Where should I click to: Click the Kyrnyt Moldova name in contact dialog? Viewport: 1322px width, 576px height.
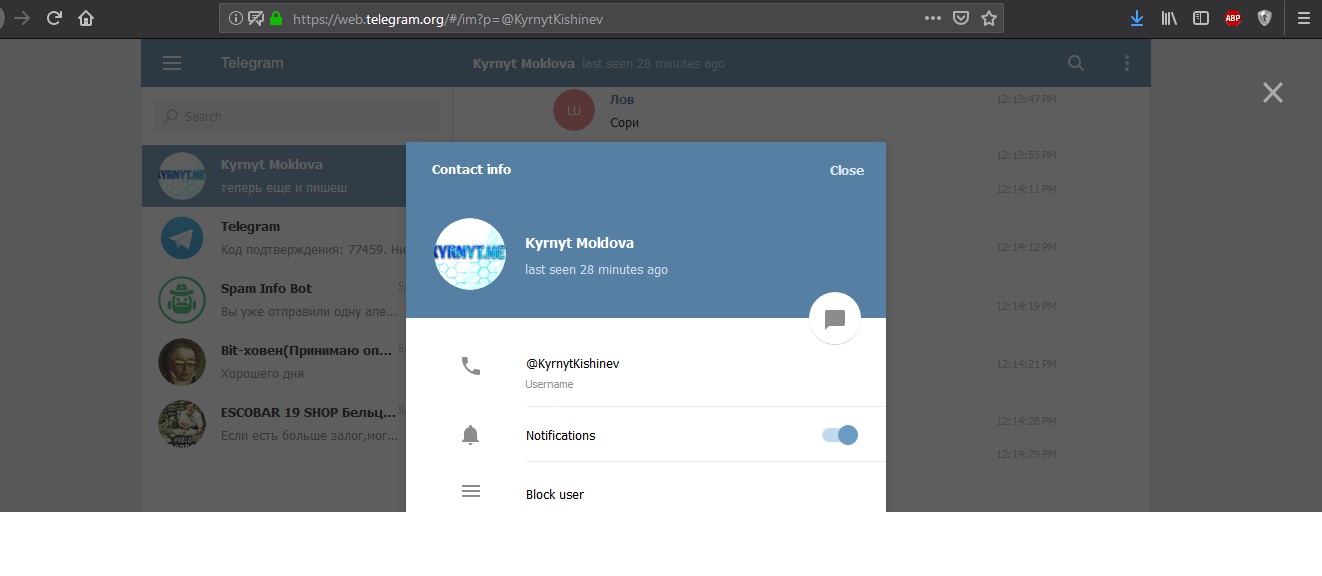580,243
